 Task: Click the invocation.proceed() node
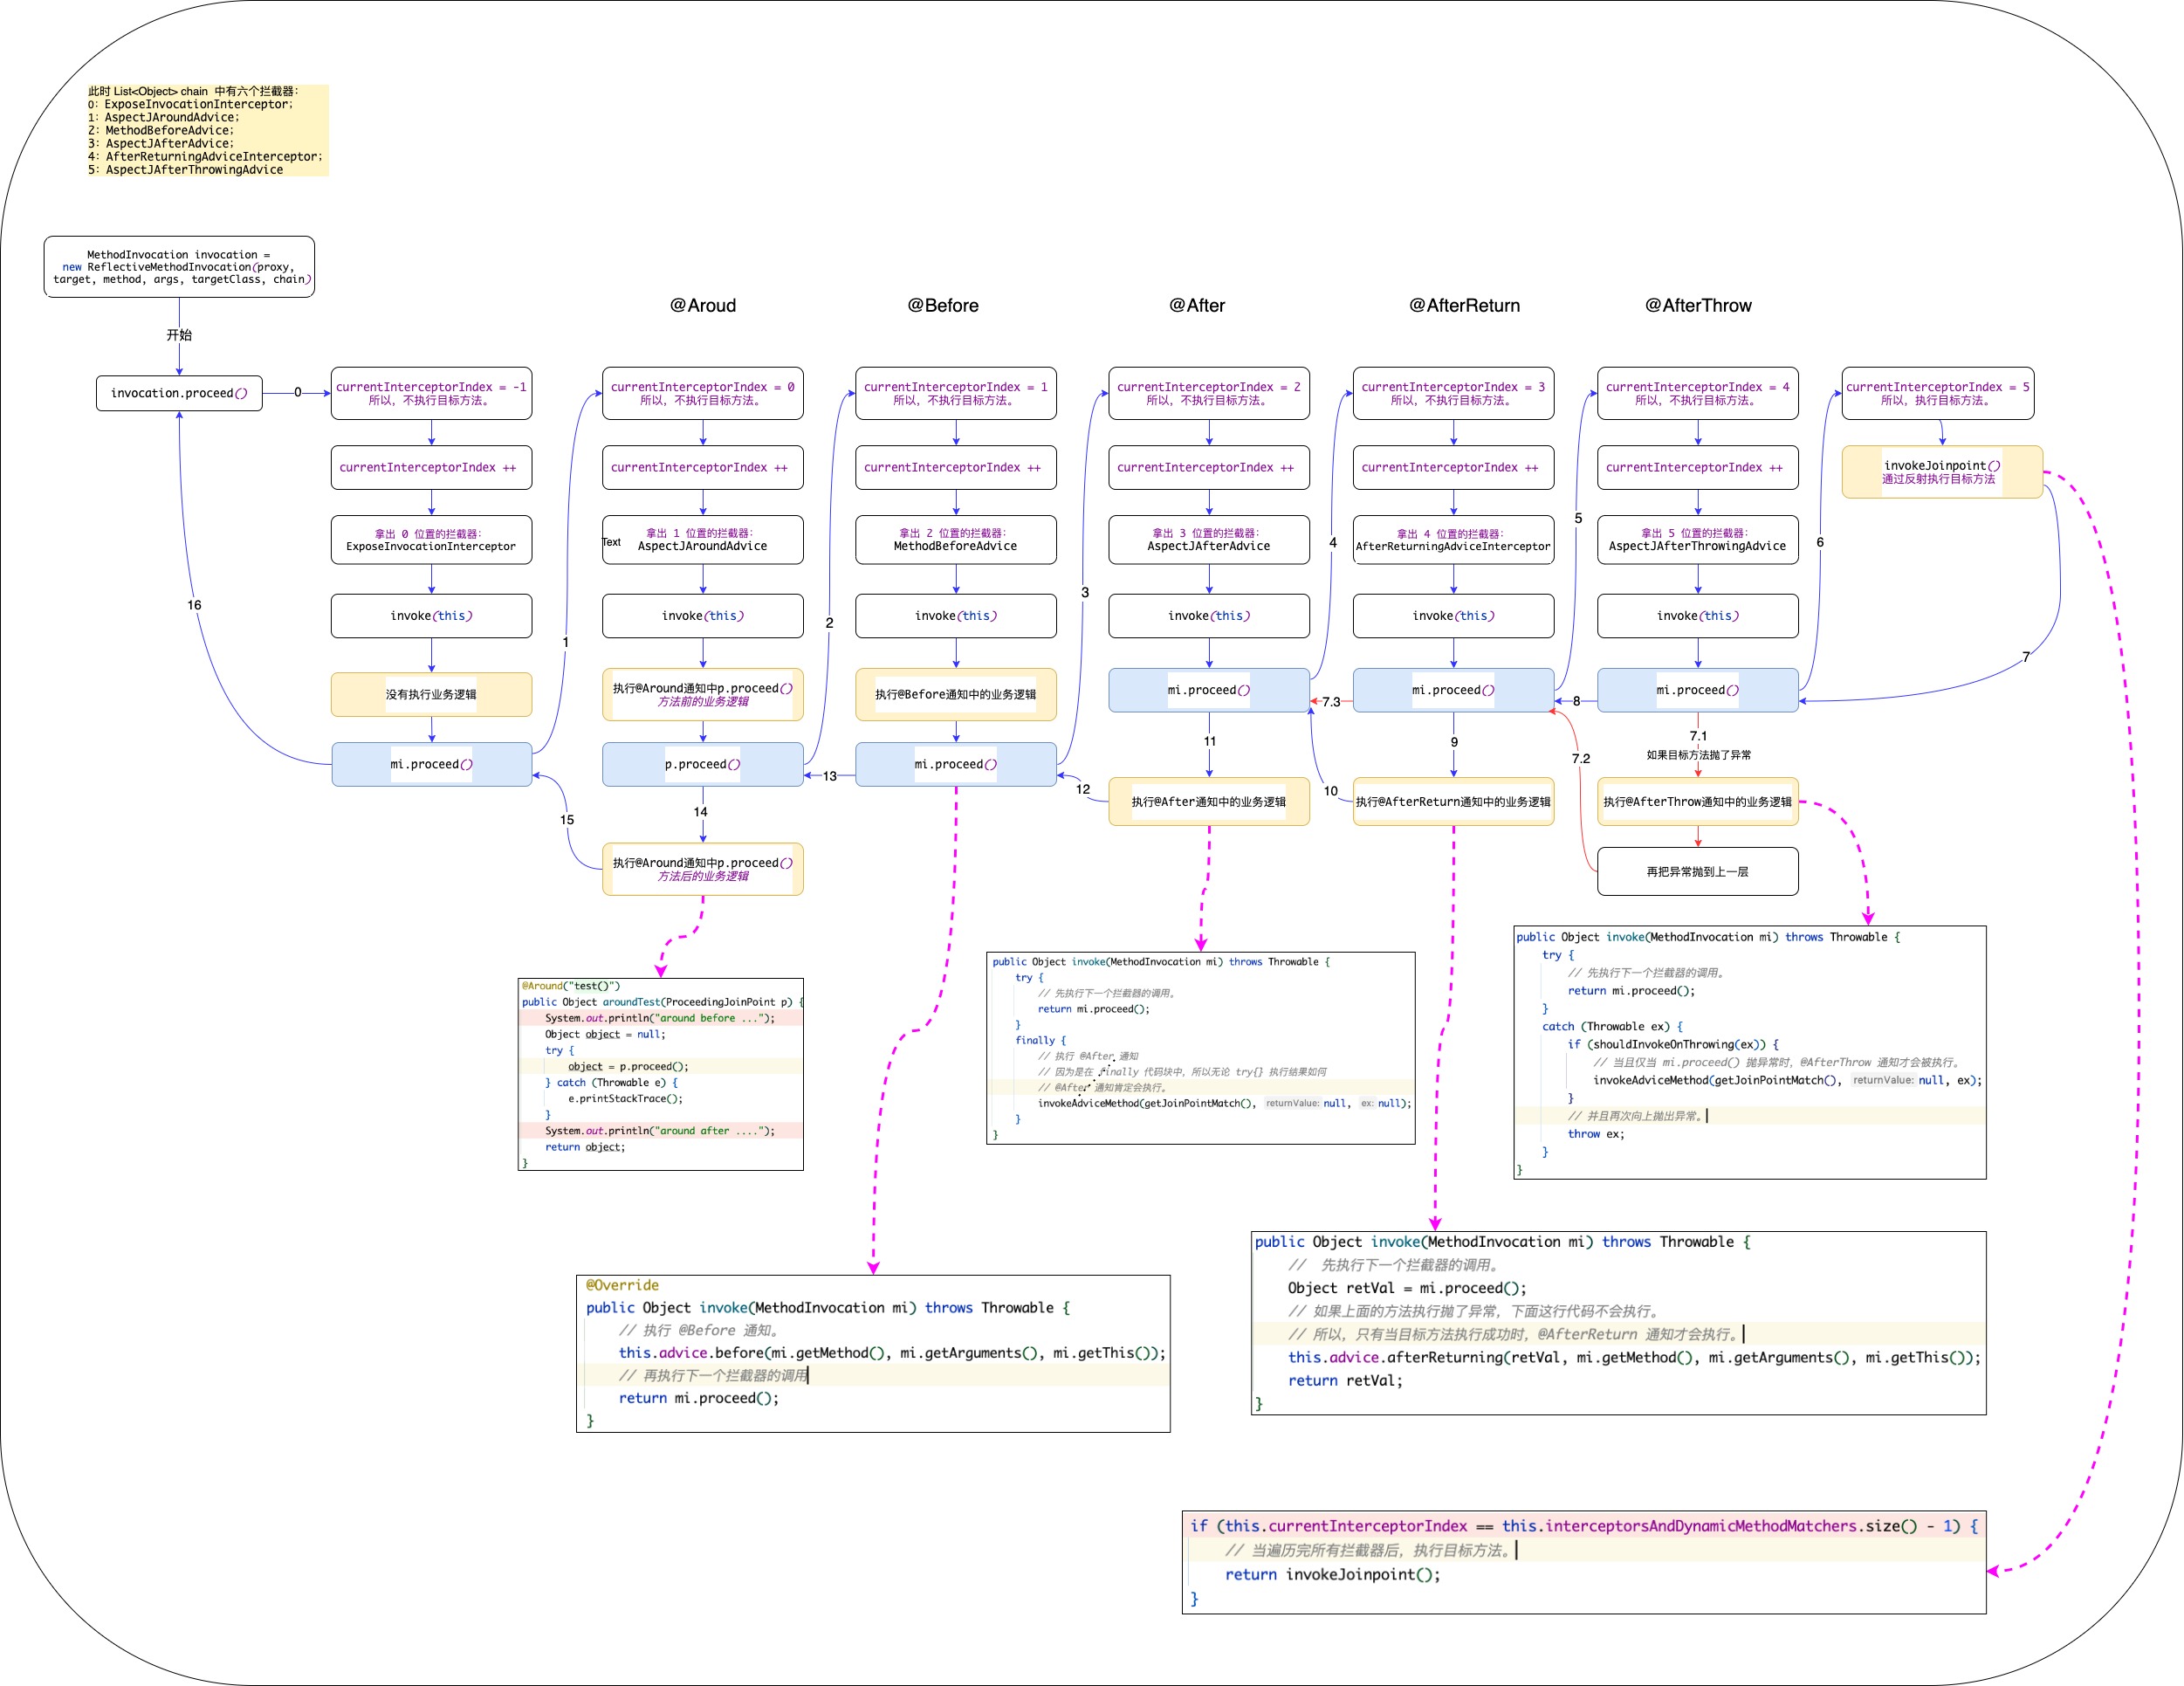click(x=179, y=393)
